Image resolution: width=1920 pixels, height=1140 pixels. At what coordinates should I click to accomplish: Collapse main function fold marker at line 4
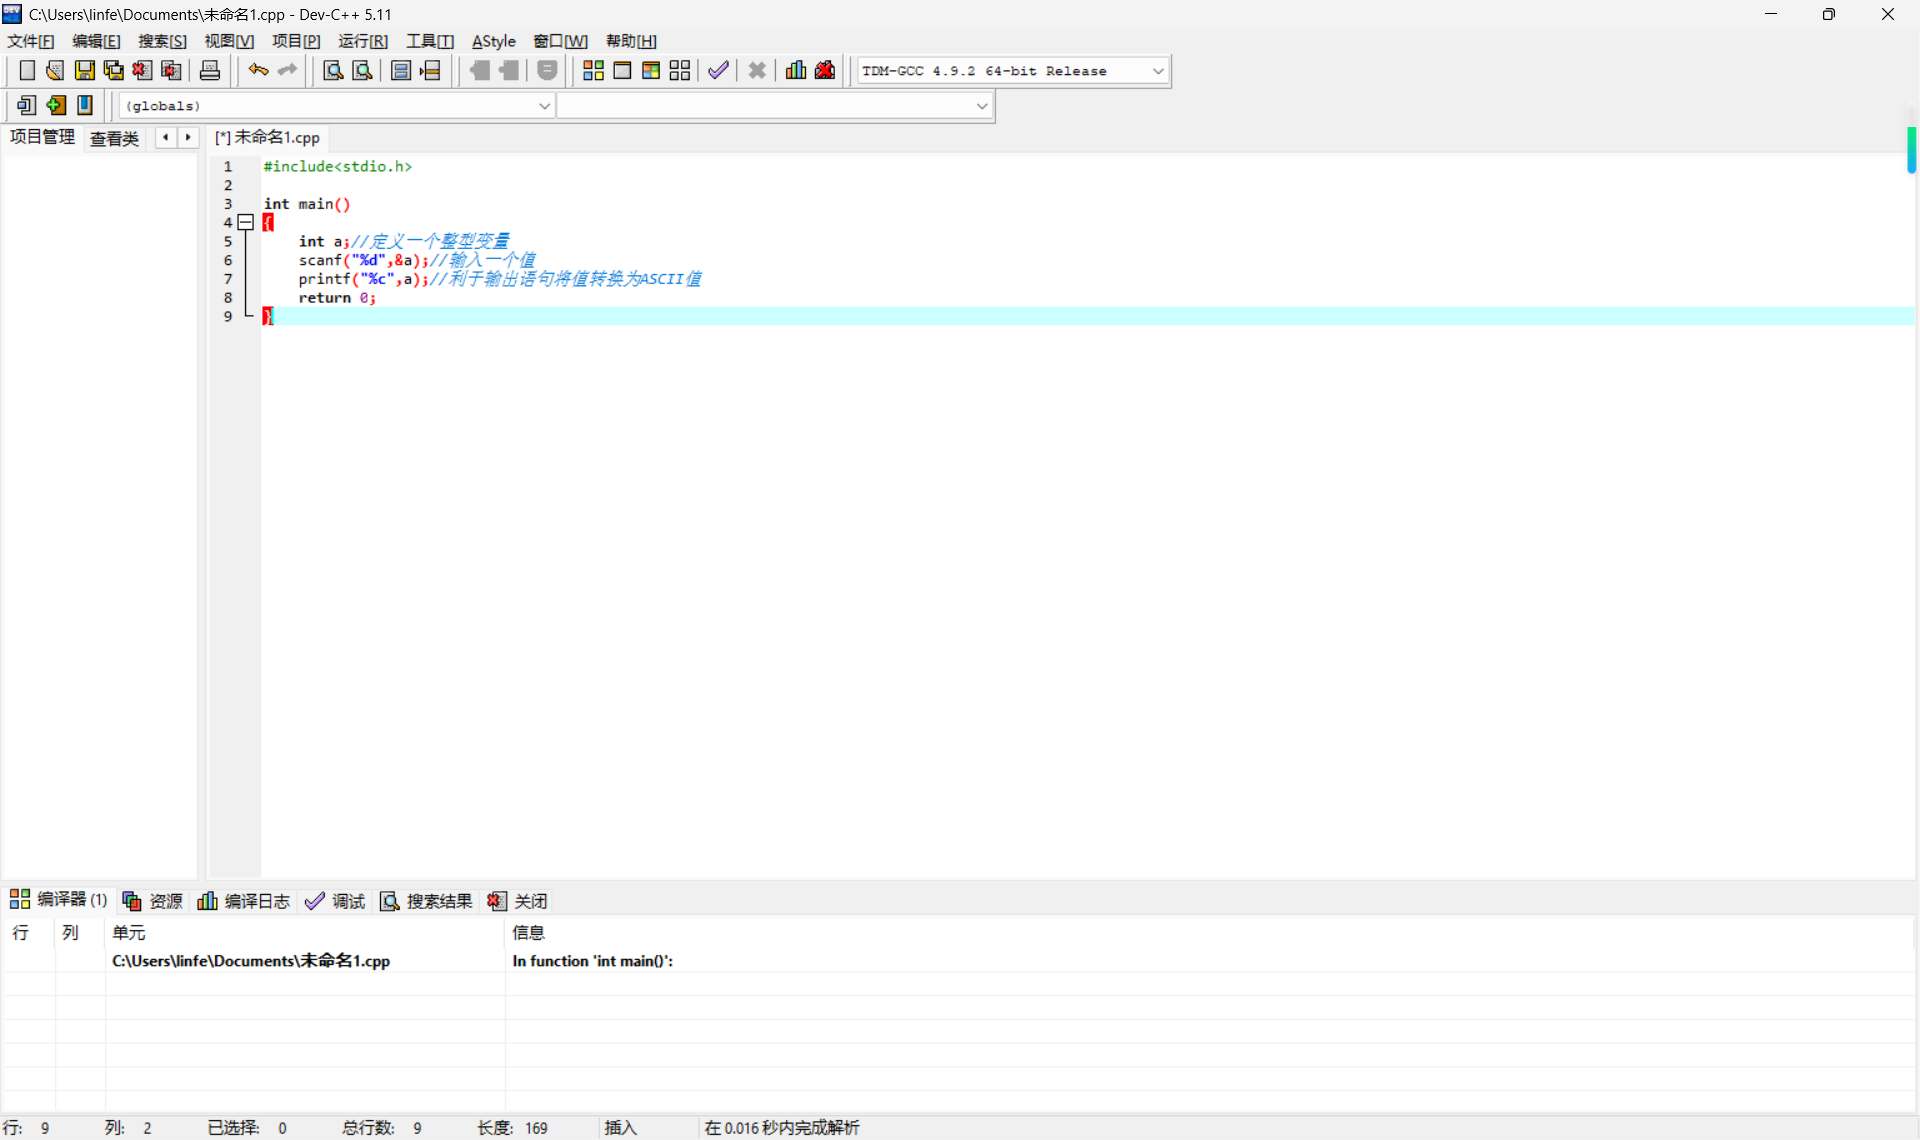[x=245, y=222]
